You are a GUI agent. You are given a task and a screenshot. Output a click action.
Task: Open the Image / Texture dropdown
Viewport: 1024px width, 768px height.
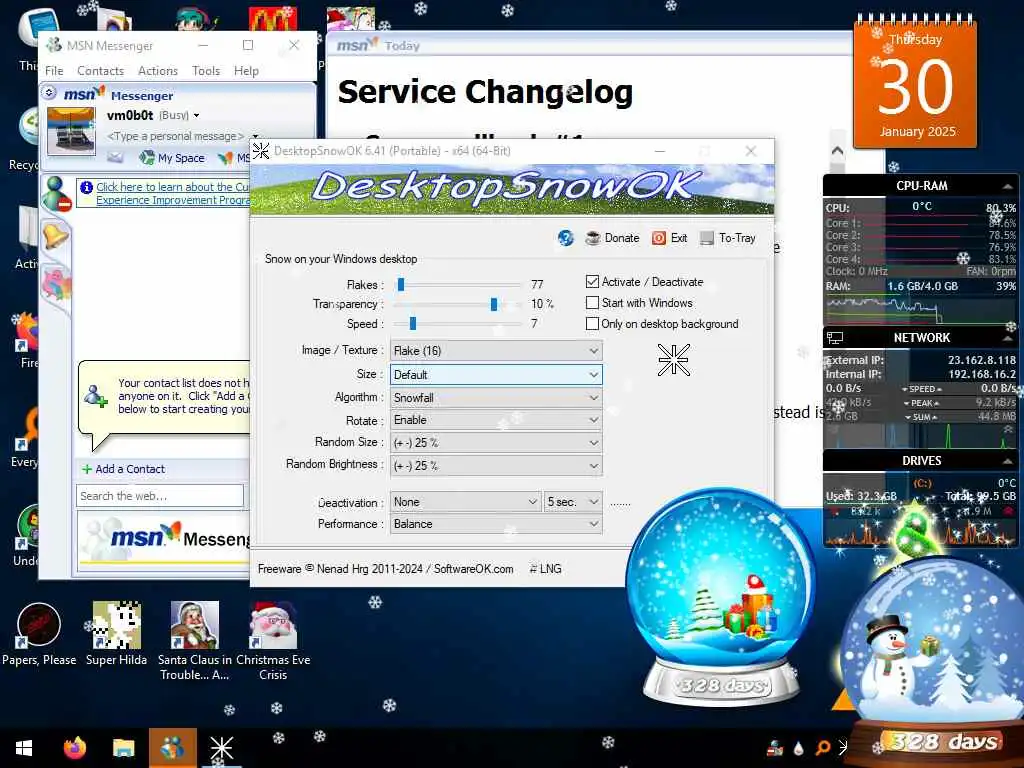click(x=496, y=351)
